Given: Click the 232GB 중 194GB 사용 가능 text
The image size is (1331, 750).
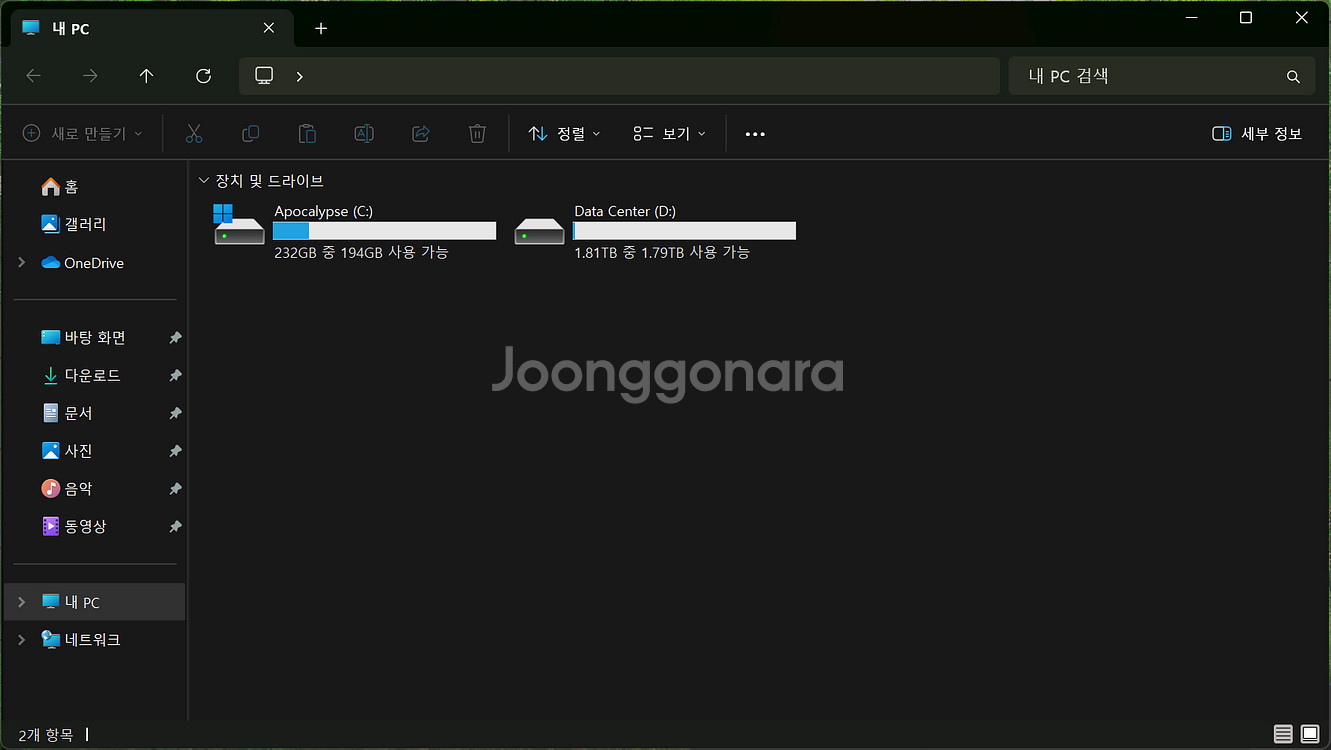Looking at the screenshot, I should [x=361, y=252].
